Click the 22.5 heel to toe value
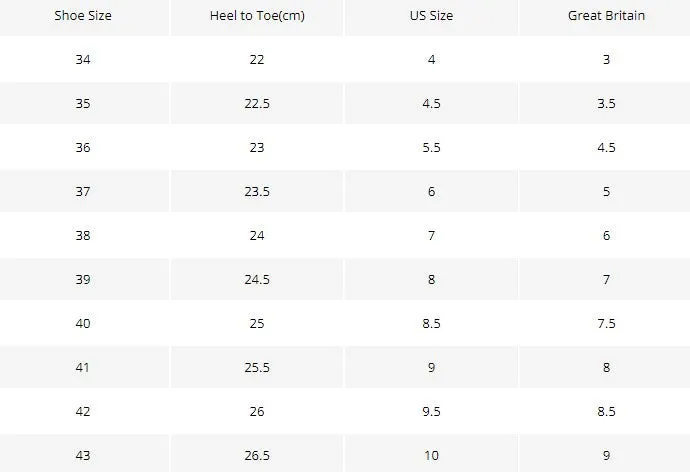The width and height of the screenshot is (690, 472). click(x=257, y=103)
